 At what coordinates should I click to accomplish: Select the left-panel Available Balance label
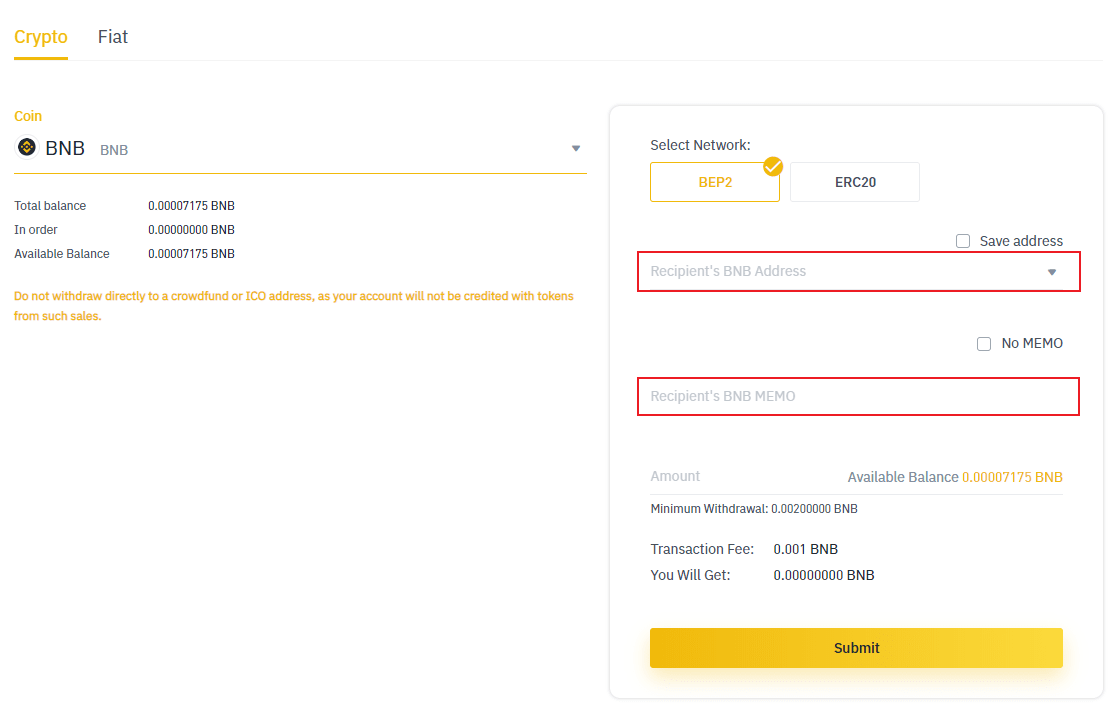[x=62, y=254]
